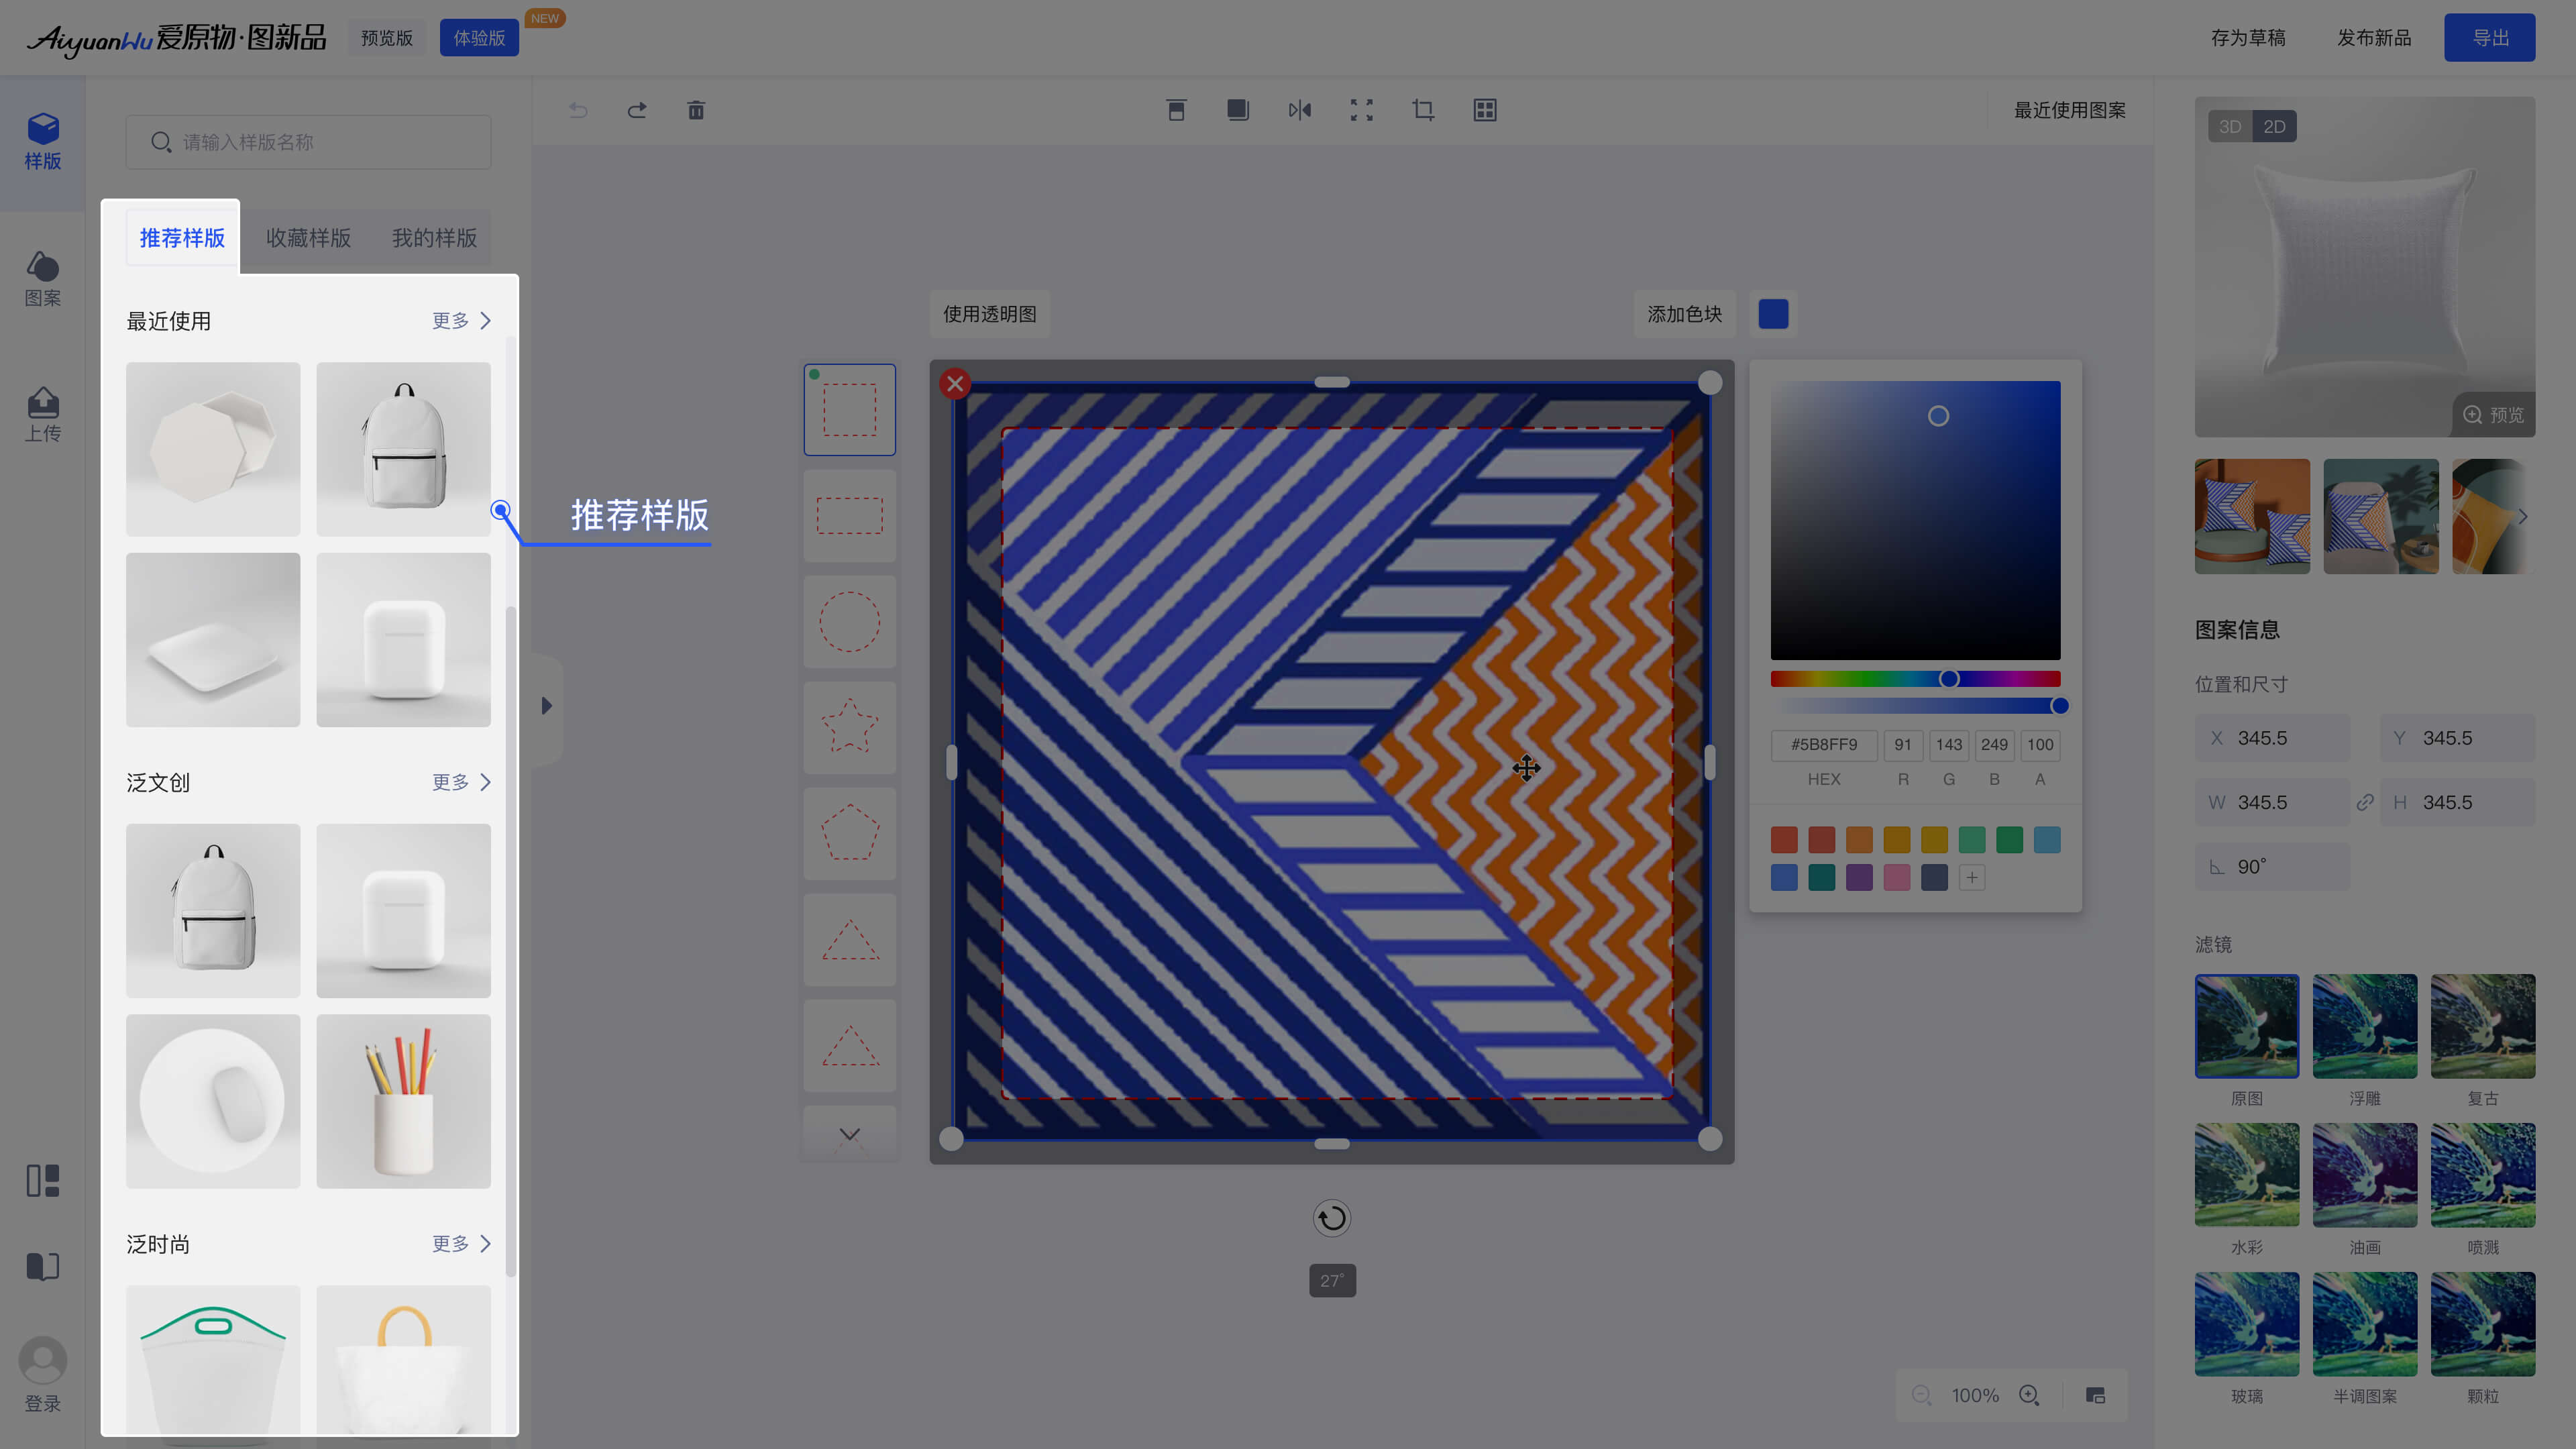
Task: Click the 使用透明图 button
Action: pyautogui.click(x=989, y=314)
